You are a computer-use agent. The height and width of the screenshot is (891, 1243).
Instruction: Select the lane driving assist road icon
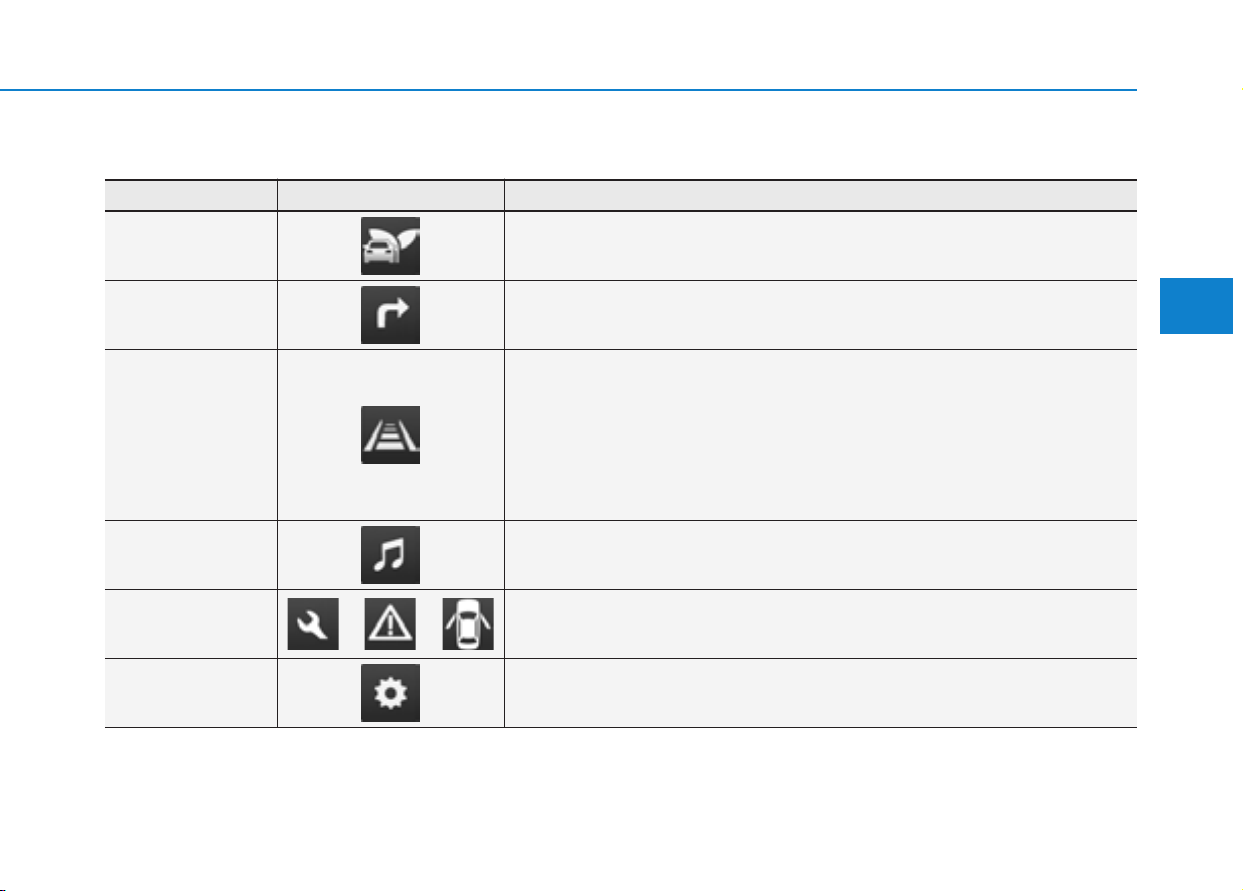pos(390,435)
